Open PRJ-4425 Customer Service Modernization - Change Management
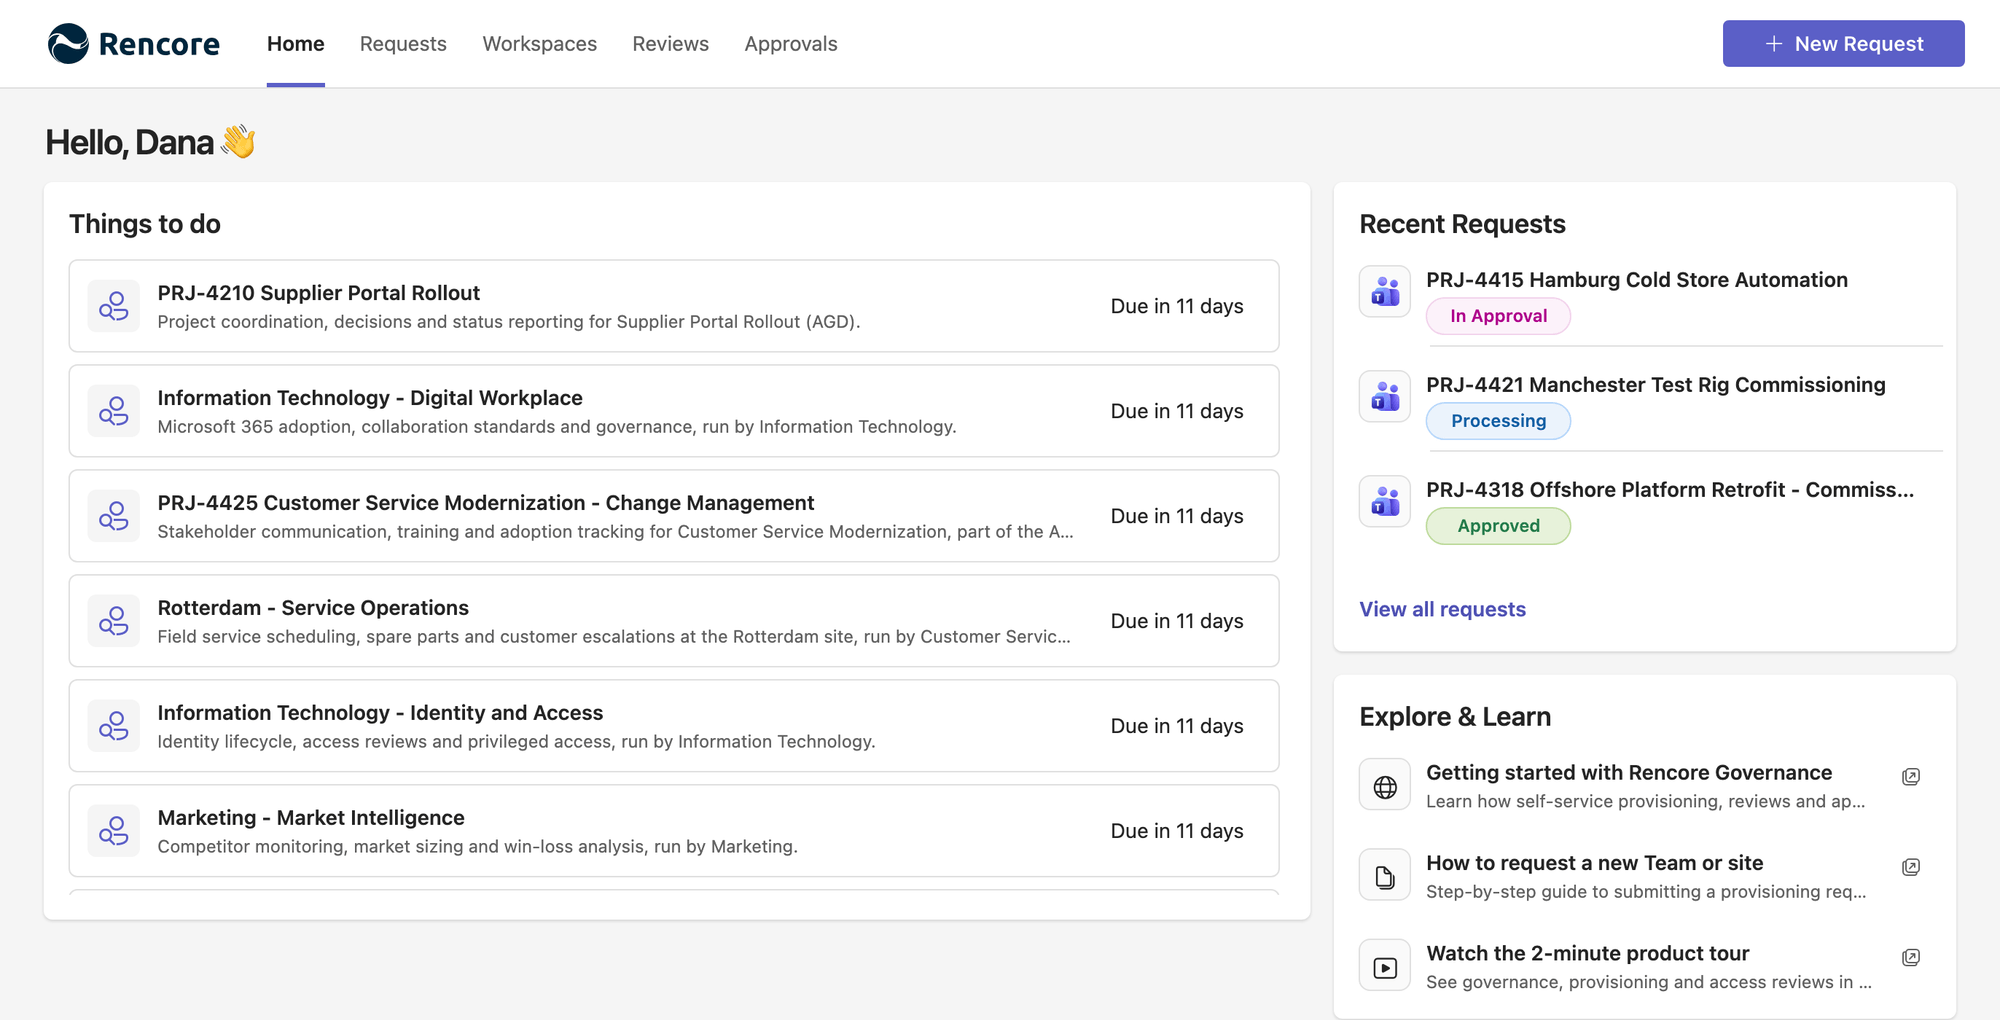The image size is (2000, 1020). (486, 503)
